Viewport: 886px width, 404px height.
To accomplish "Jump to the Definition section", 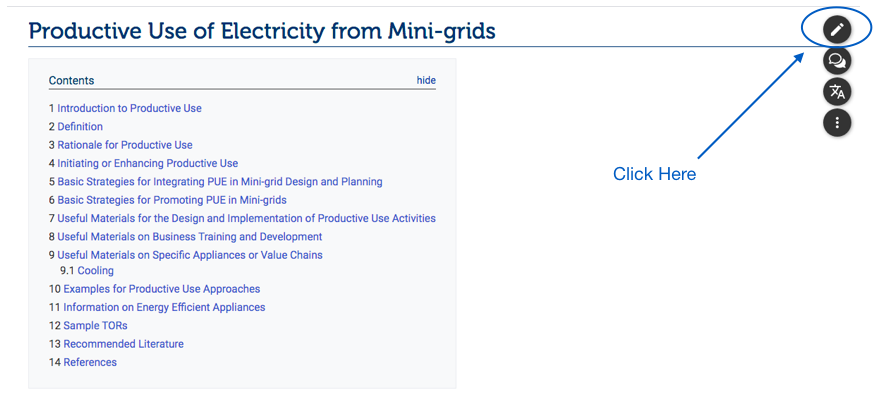I will click(x=80, y=127).
